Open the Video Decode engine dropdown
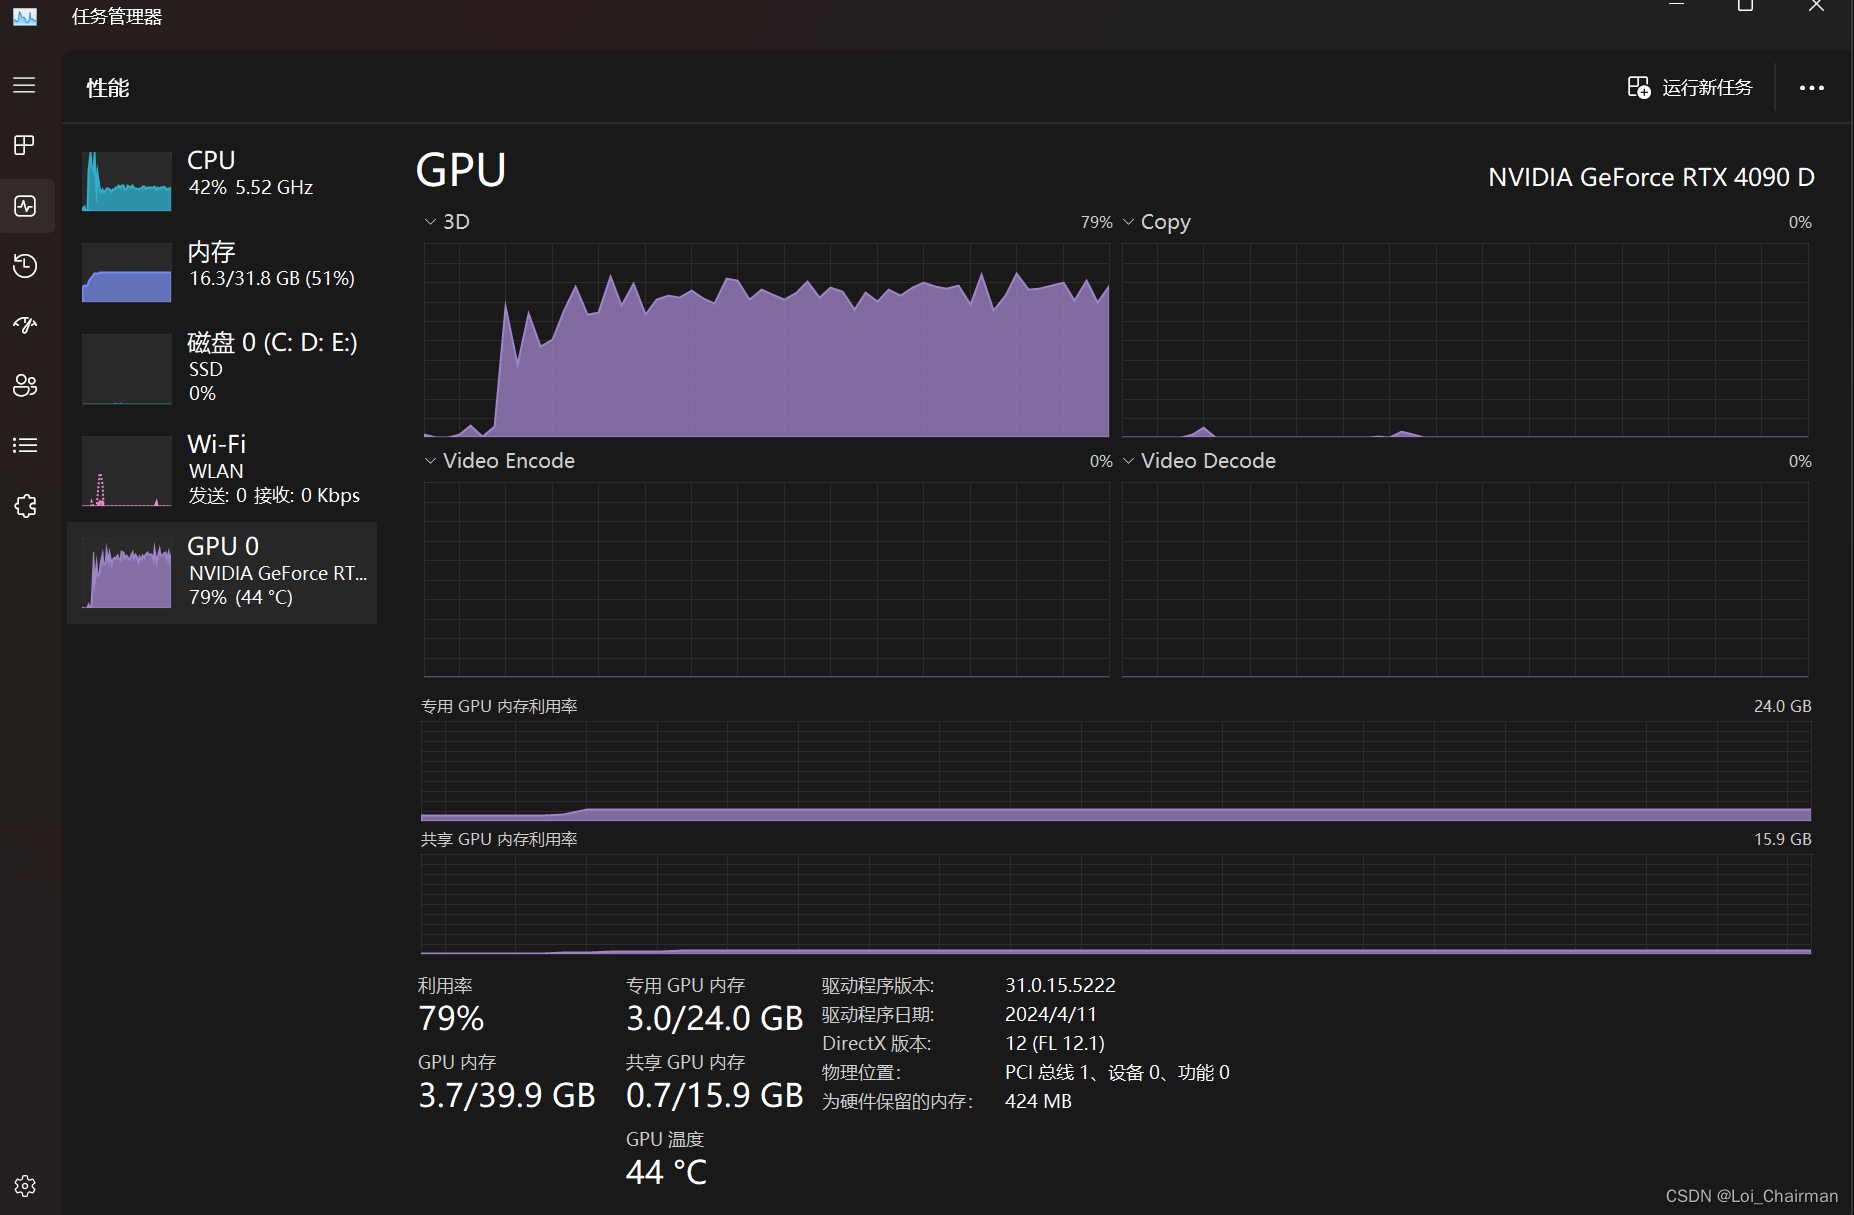 [1128, 461]
